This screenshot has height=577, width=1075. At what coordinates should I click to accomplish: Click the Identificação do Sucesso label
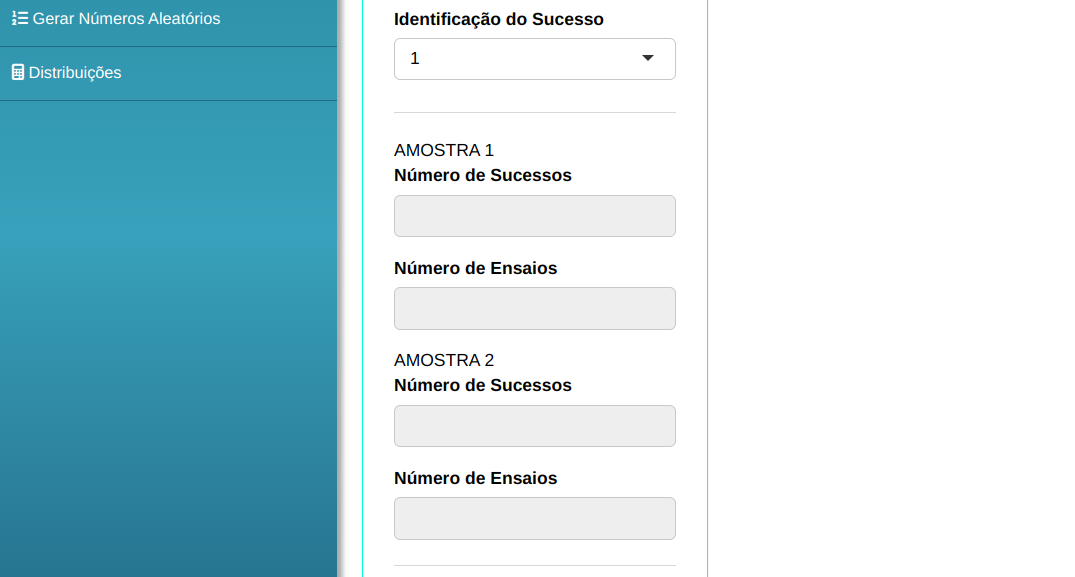point(498,19)
